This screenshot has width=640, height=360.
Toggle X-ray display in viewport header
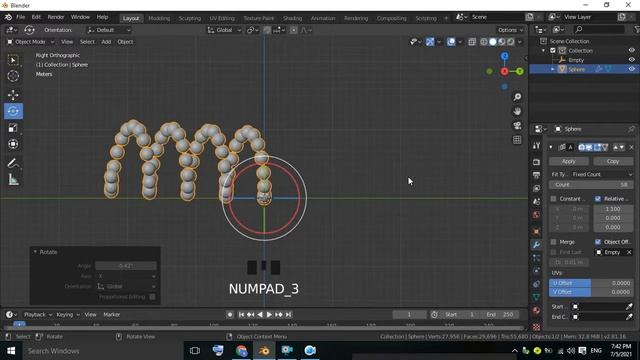[x=472, y=42]
